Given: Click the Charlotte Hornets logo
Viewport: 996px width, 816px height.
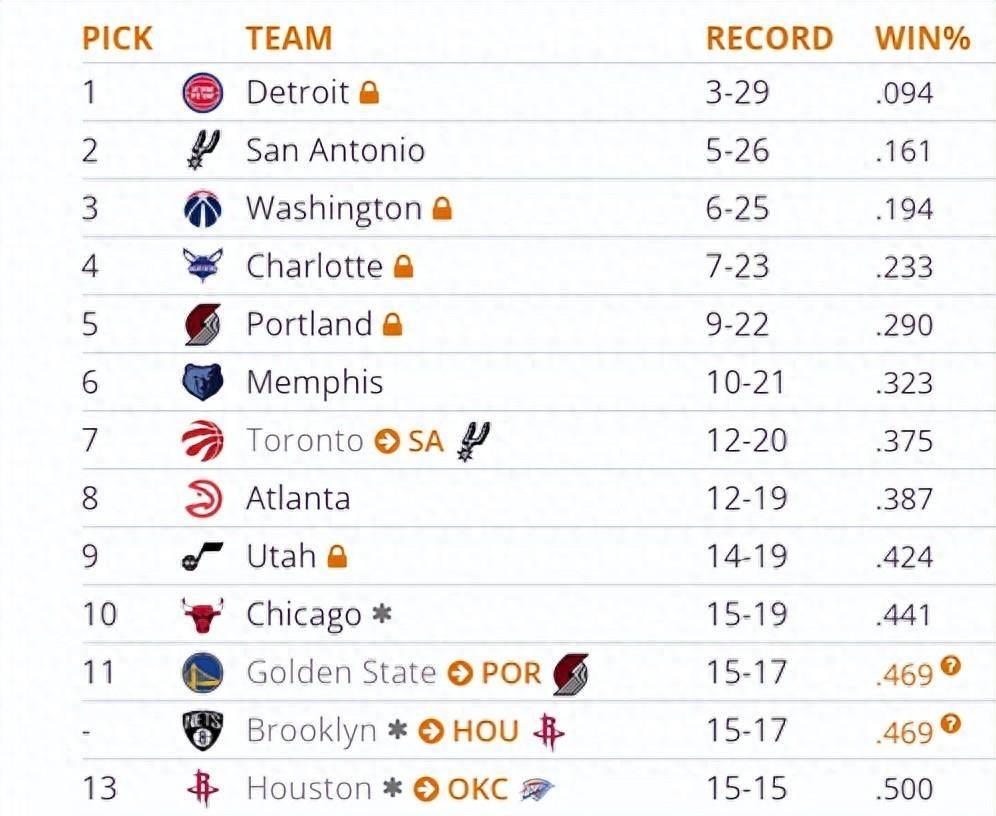Looking at the screenshot, I should 203,265.
